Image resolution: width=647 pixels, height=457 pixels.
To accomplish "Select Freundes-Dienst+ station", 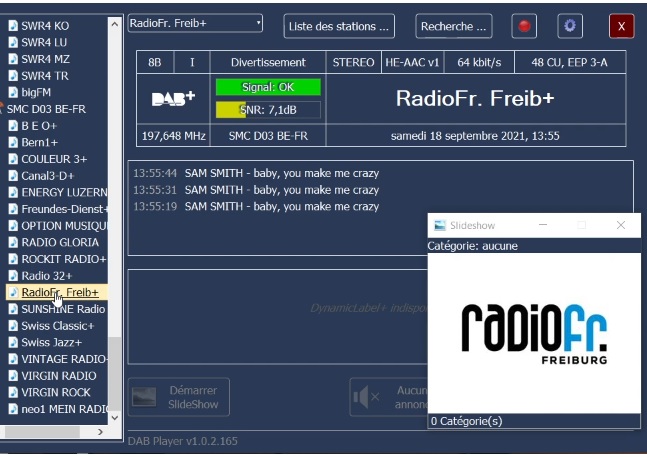I will (64, 209).
